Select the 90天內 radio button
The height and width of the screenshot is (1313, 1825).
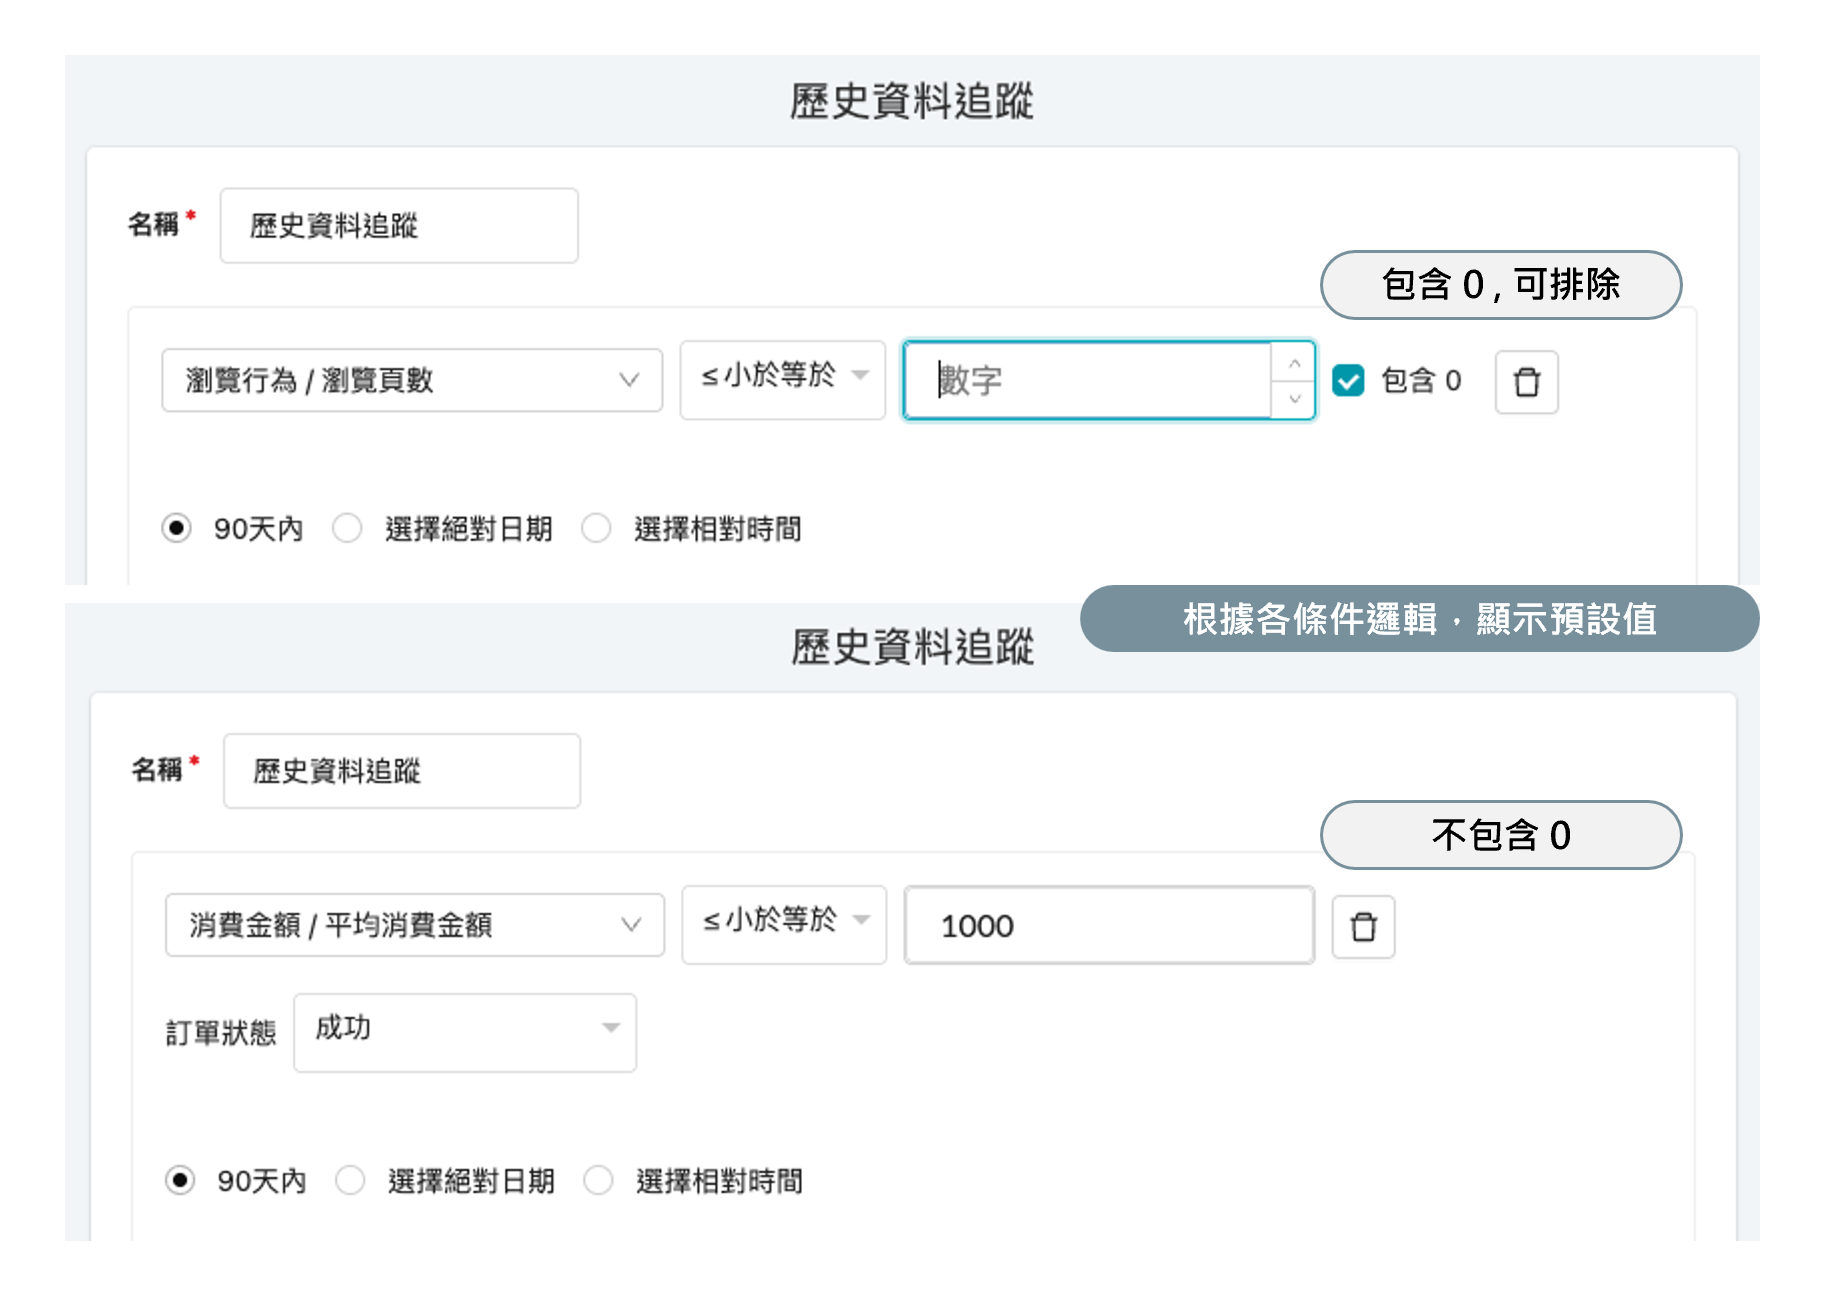(178, 529)
